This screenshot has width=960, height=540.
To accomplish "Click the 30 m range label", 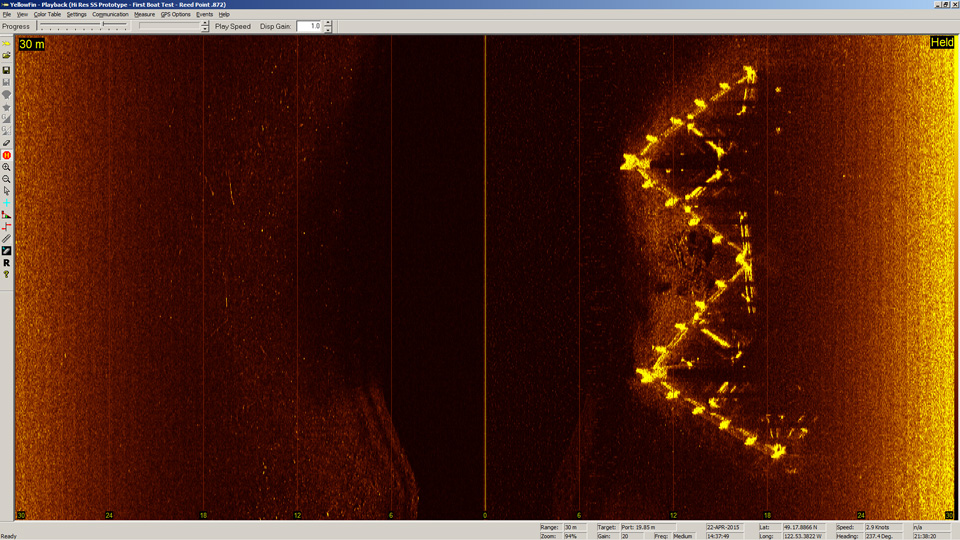I will pyautogui.click(x=32, y=45).
